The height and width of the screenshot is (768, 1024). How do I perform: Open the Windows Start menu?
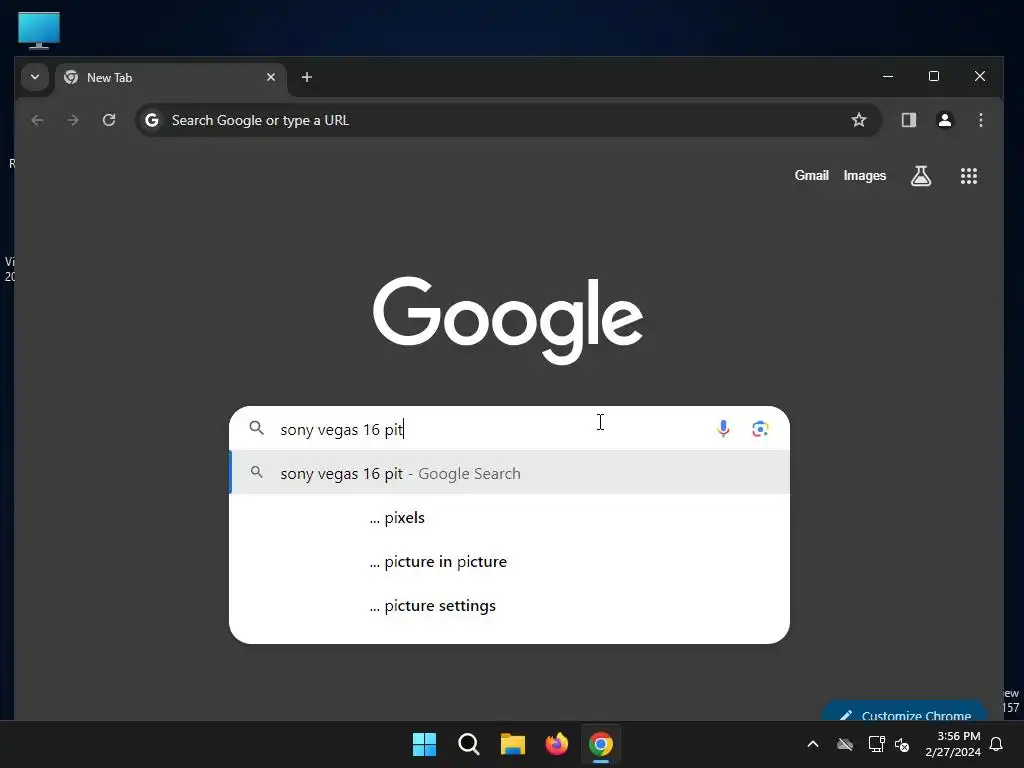pos(424,744)
